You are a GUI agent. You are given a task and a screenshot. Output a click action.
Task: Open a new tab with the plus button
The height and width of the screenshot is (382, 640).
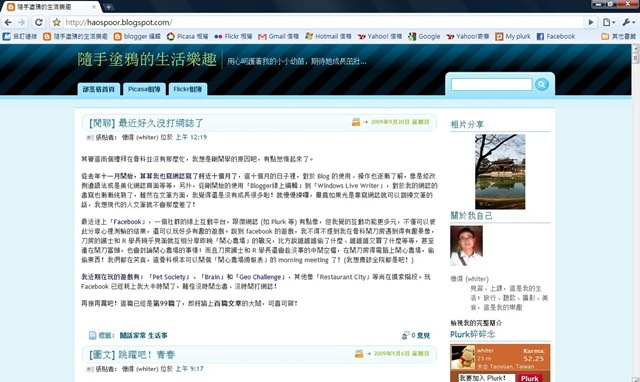(108, 7)
